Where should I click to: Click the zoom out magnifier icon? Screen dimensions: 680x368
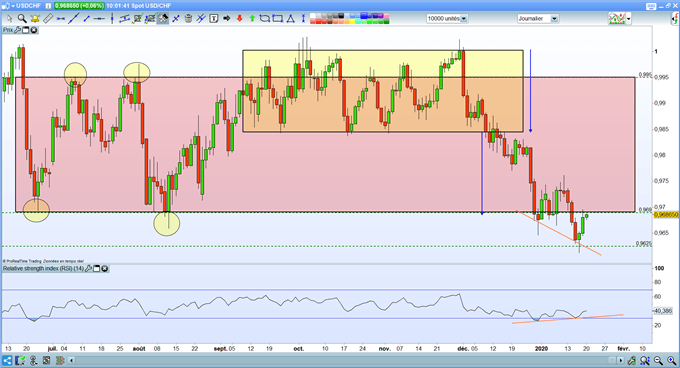[658, 360]
